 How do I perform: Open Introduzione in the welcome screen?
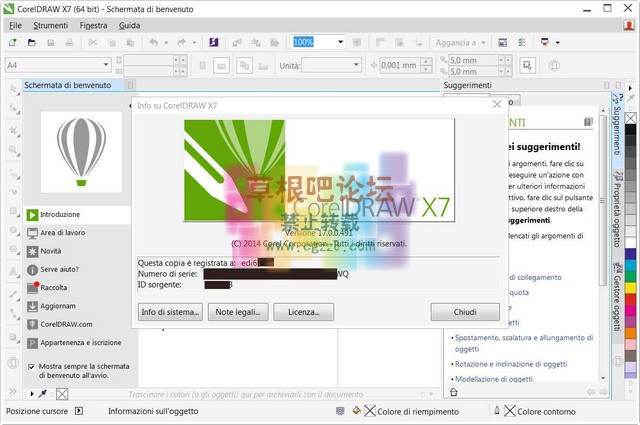tap(78, 215)
